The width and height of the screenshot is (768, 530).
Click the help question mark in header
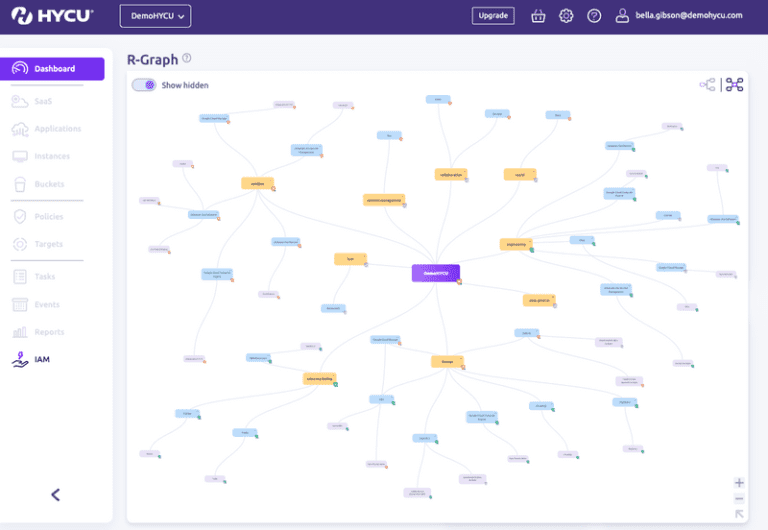[x=594, y=16]
